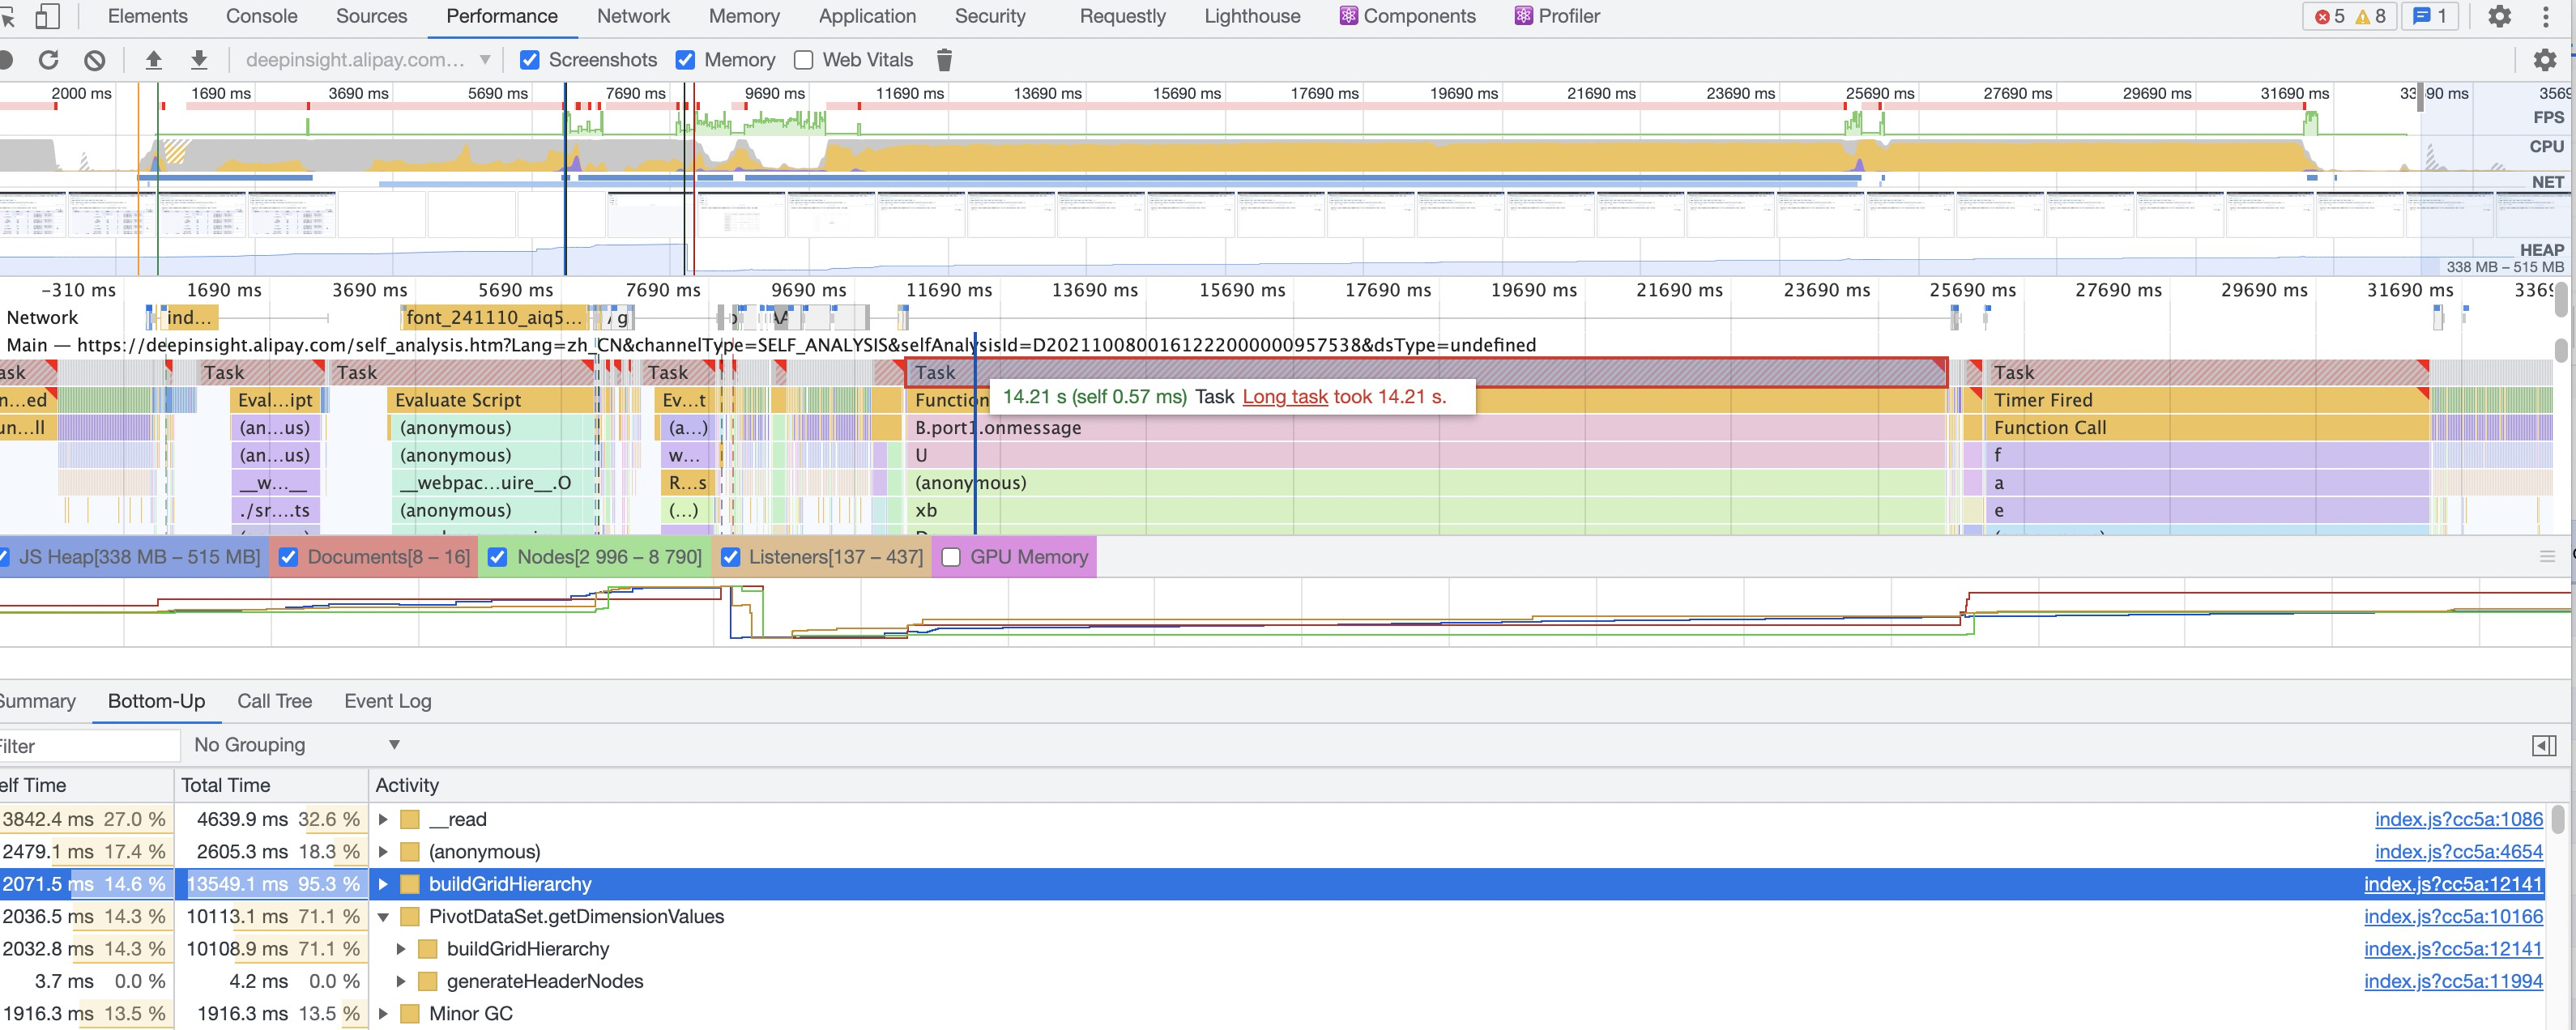
Task: Toggle the Screenshots checkbox
Action: [x=531, y=60]
